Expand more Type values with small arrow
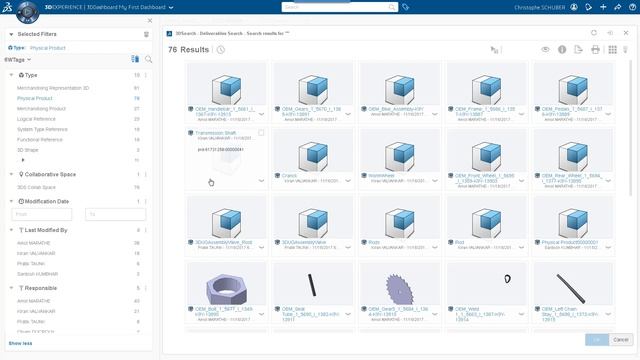The width and height of the screenshot is (640, 360). pyautogui.click(x=23, y=160)
